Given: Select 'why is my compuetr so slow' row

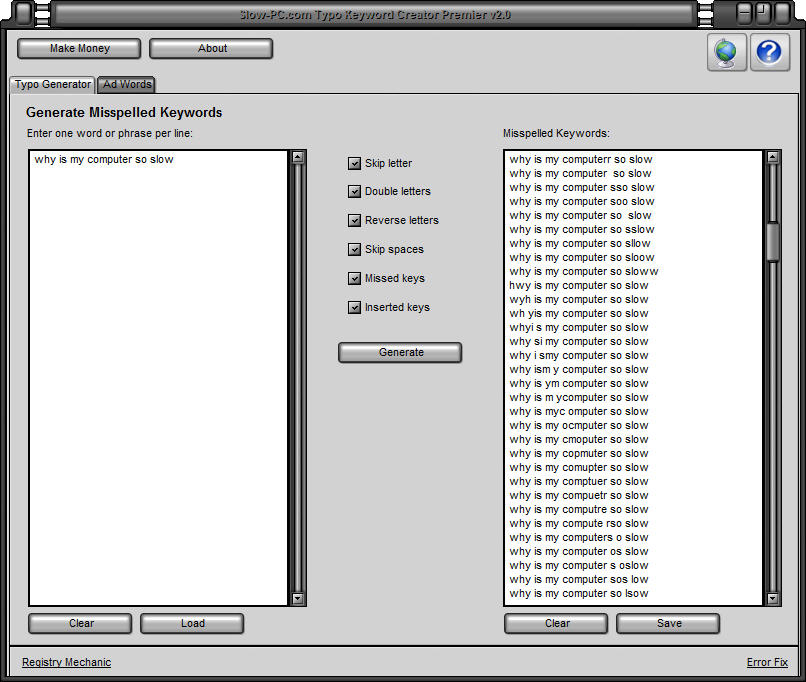Looking at the screenshot, I should click(579, 495).
